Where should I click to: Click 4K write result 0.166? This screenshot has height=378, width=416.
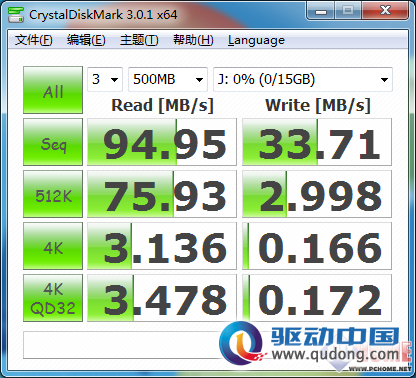pyautogui.click(x=317, y=246)
